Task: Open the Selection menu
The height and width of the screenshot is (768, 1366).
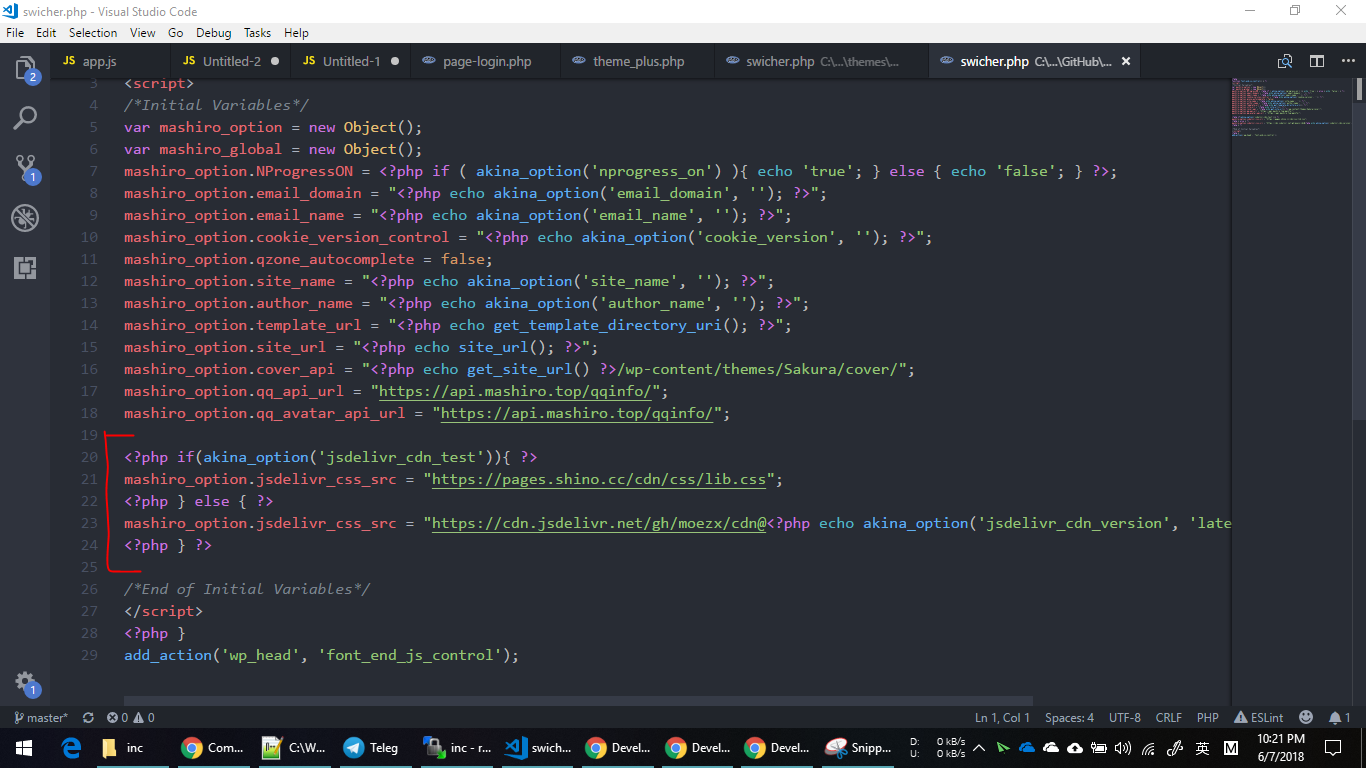Action: coord(93,33)
